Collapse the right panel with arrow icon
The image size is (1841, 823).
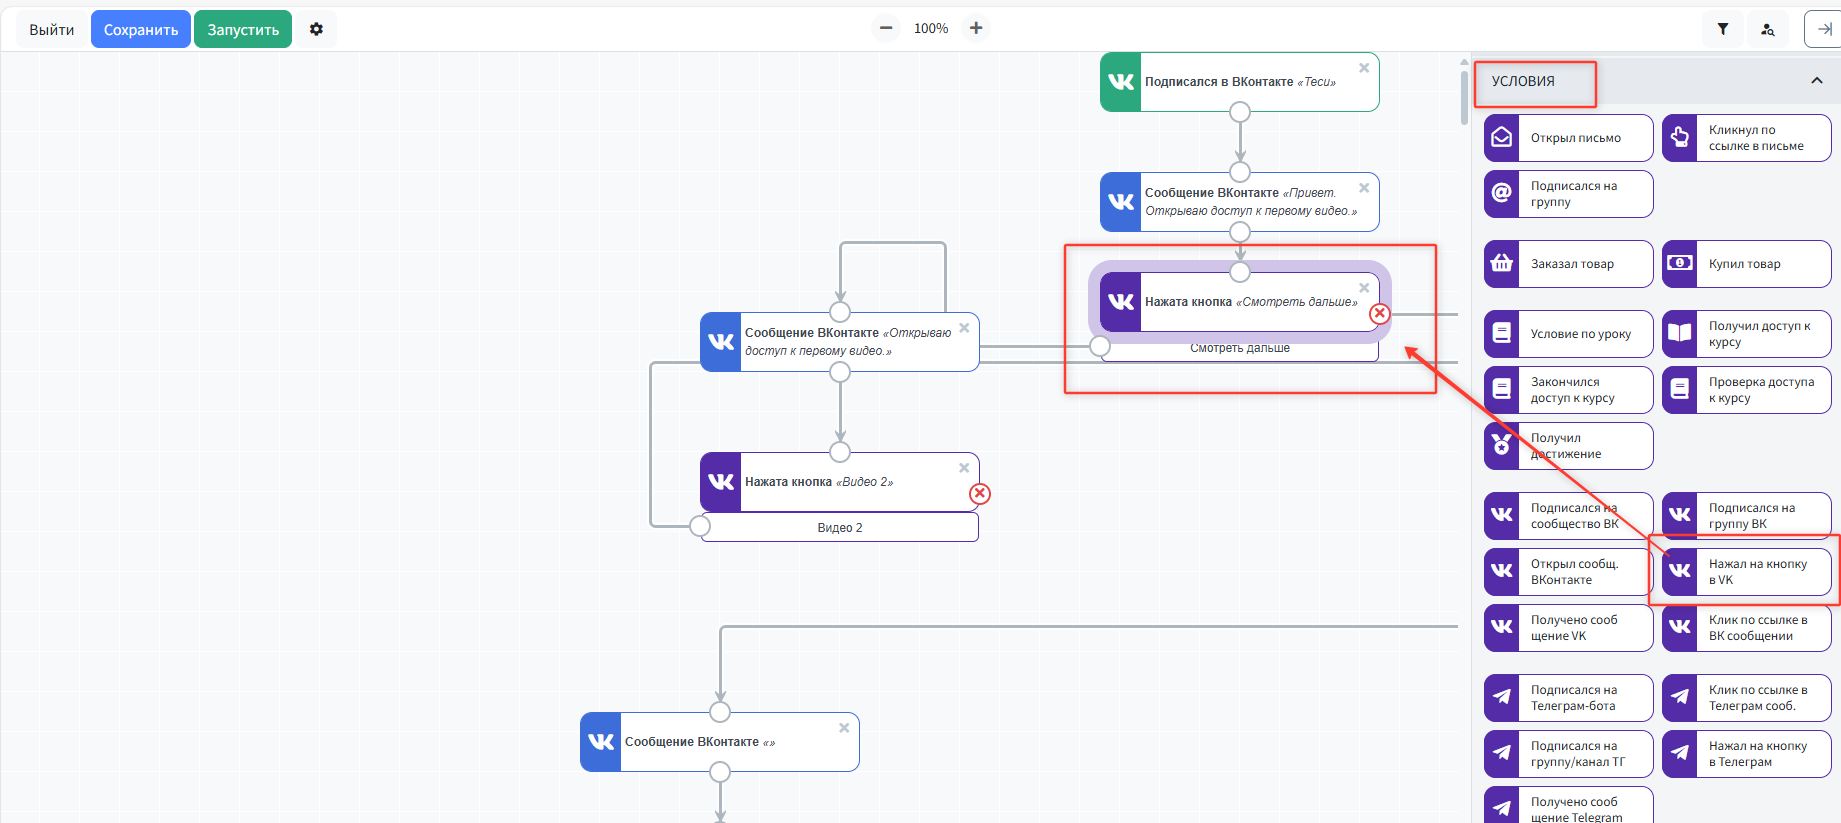(1823, 30)
